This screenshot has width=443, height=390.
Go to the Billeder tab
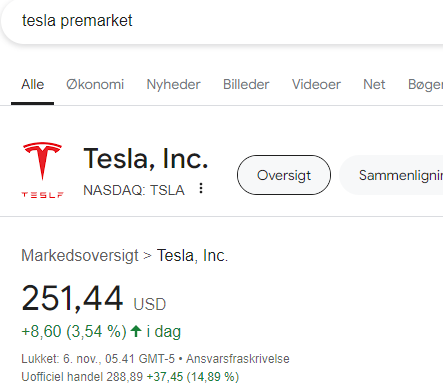[x=246, y=84]
